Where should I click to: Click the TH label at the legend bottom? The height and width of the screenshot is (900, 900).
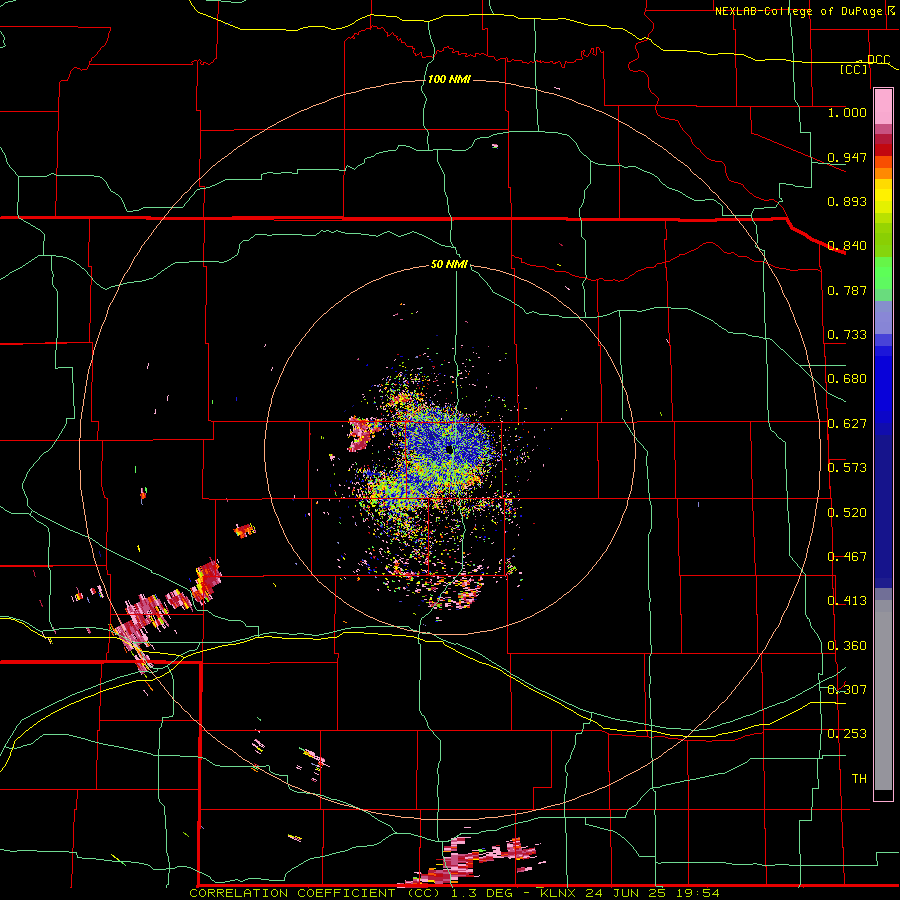point(859,779)
